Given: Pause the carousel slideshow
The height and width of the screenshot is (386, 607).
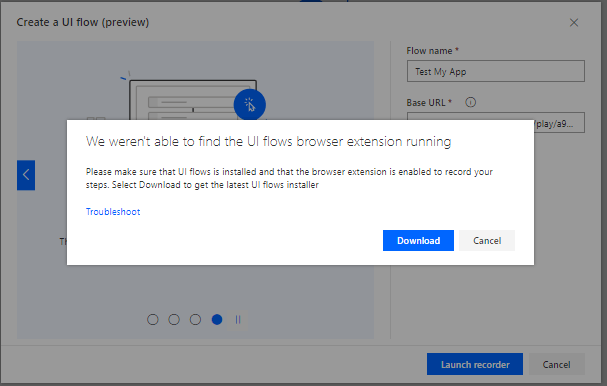Looking at the screenshot, I should pos(238,319).
